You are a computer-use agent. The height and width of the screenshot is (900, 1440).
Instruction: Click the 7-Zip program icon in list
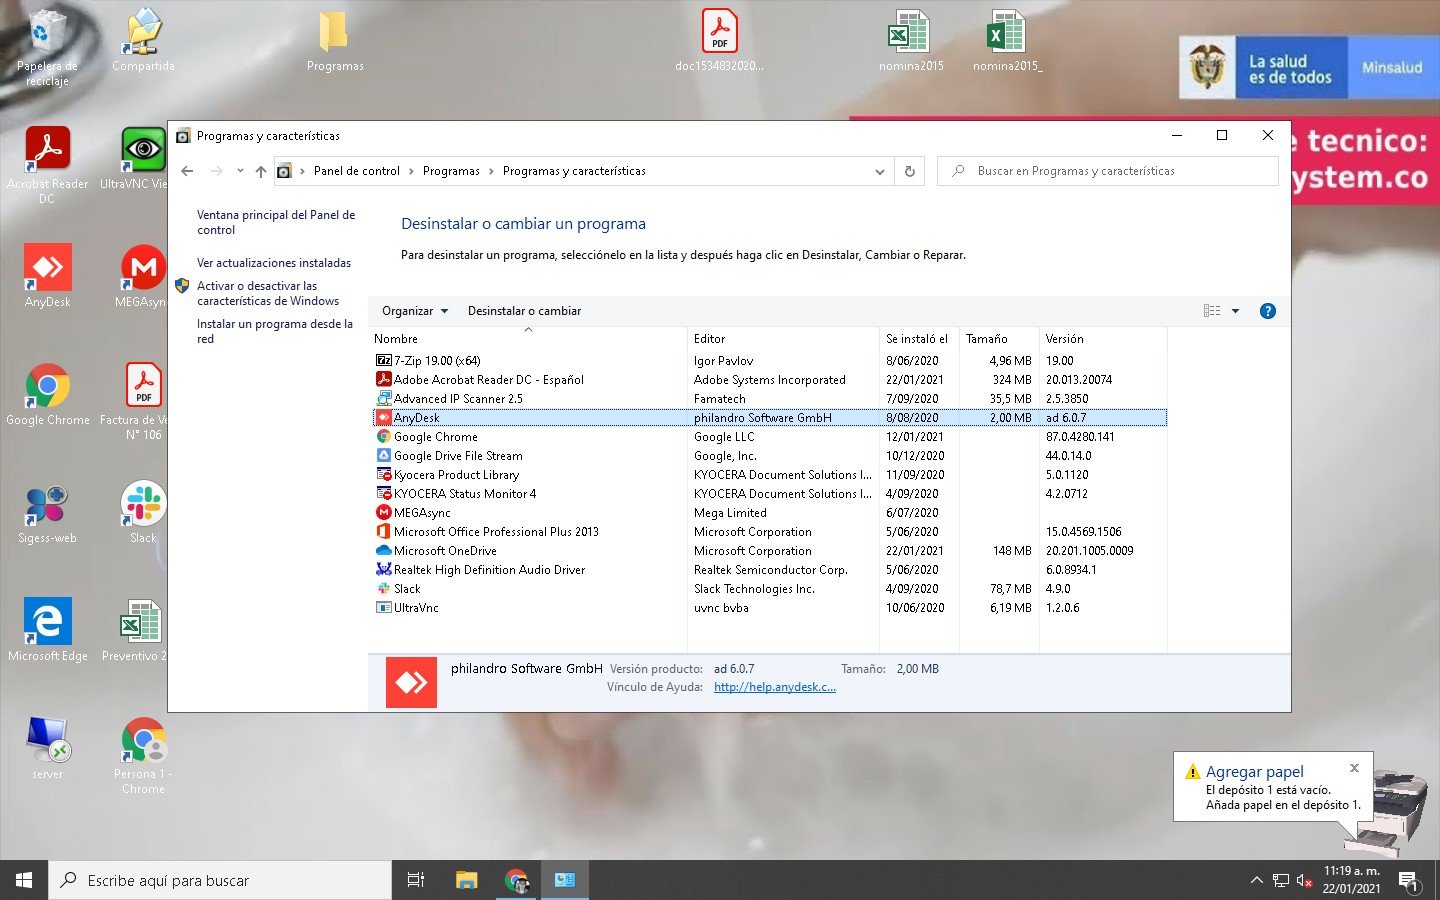383,361
